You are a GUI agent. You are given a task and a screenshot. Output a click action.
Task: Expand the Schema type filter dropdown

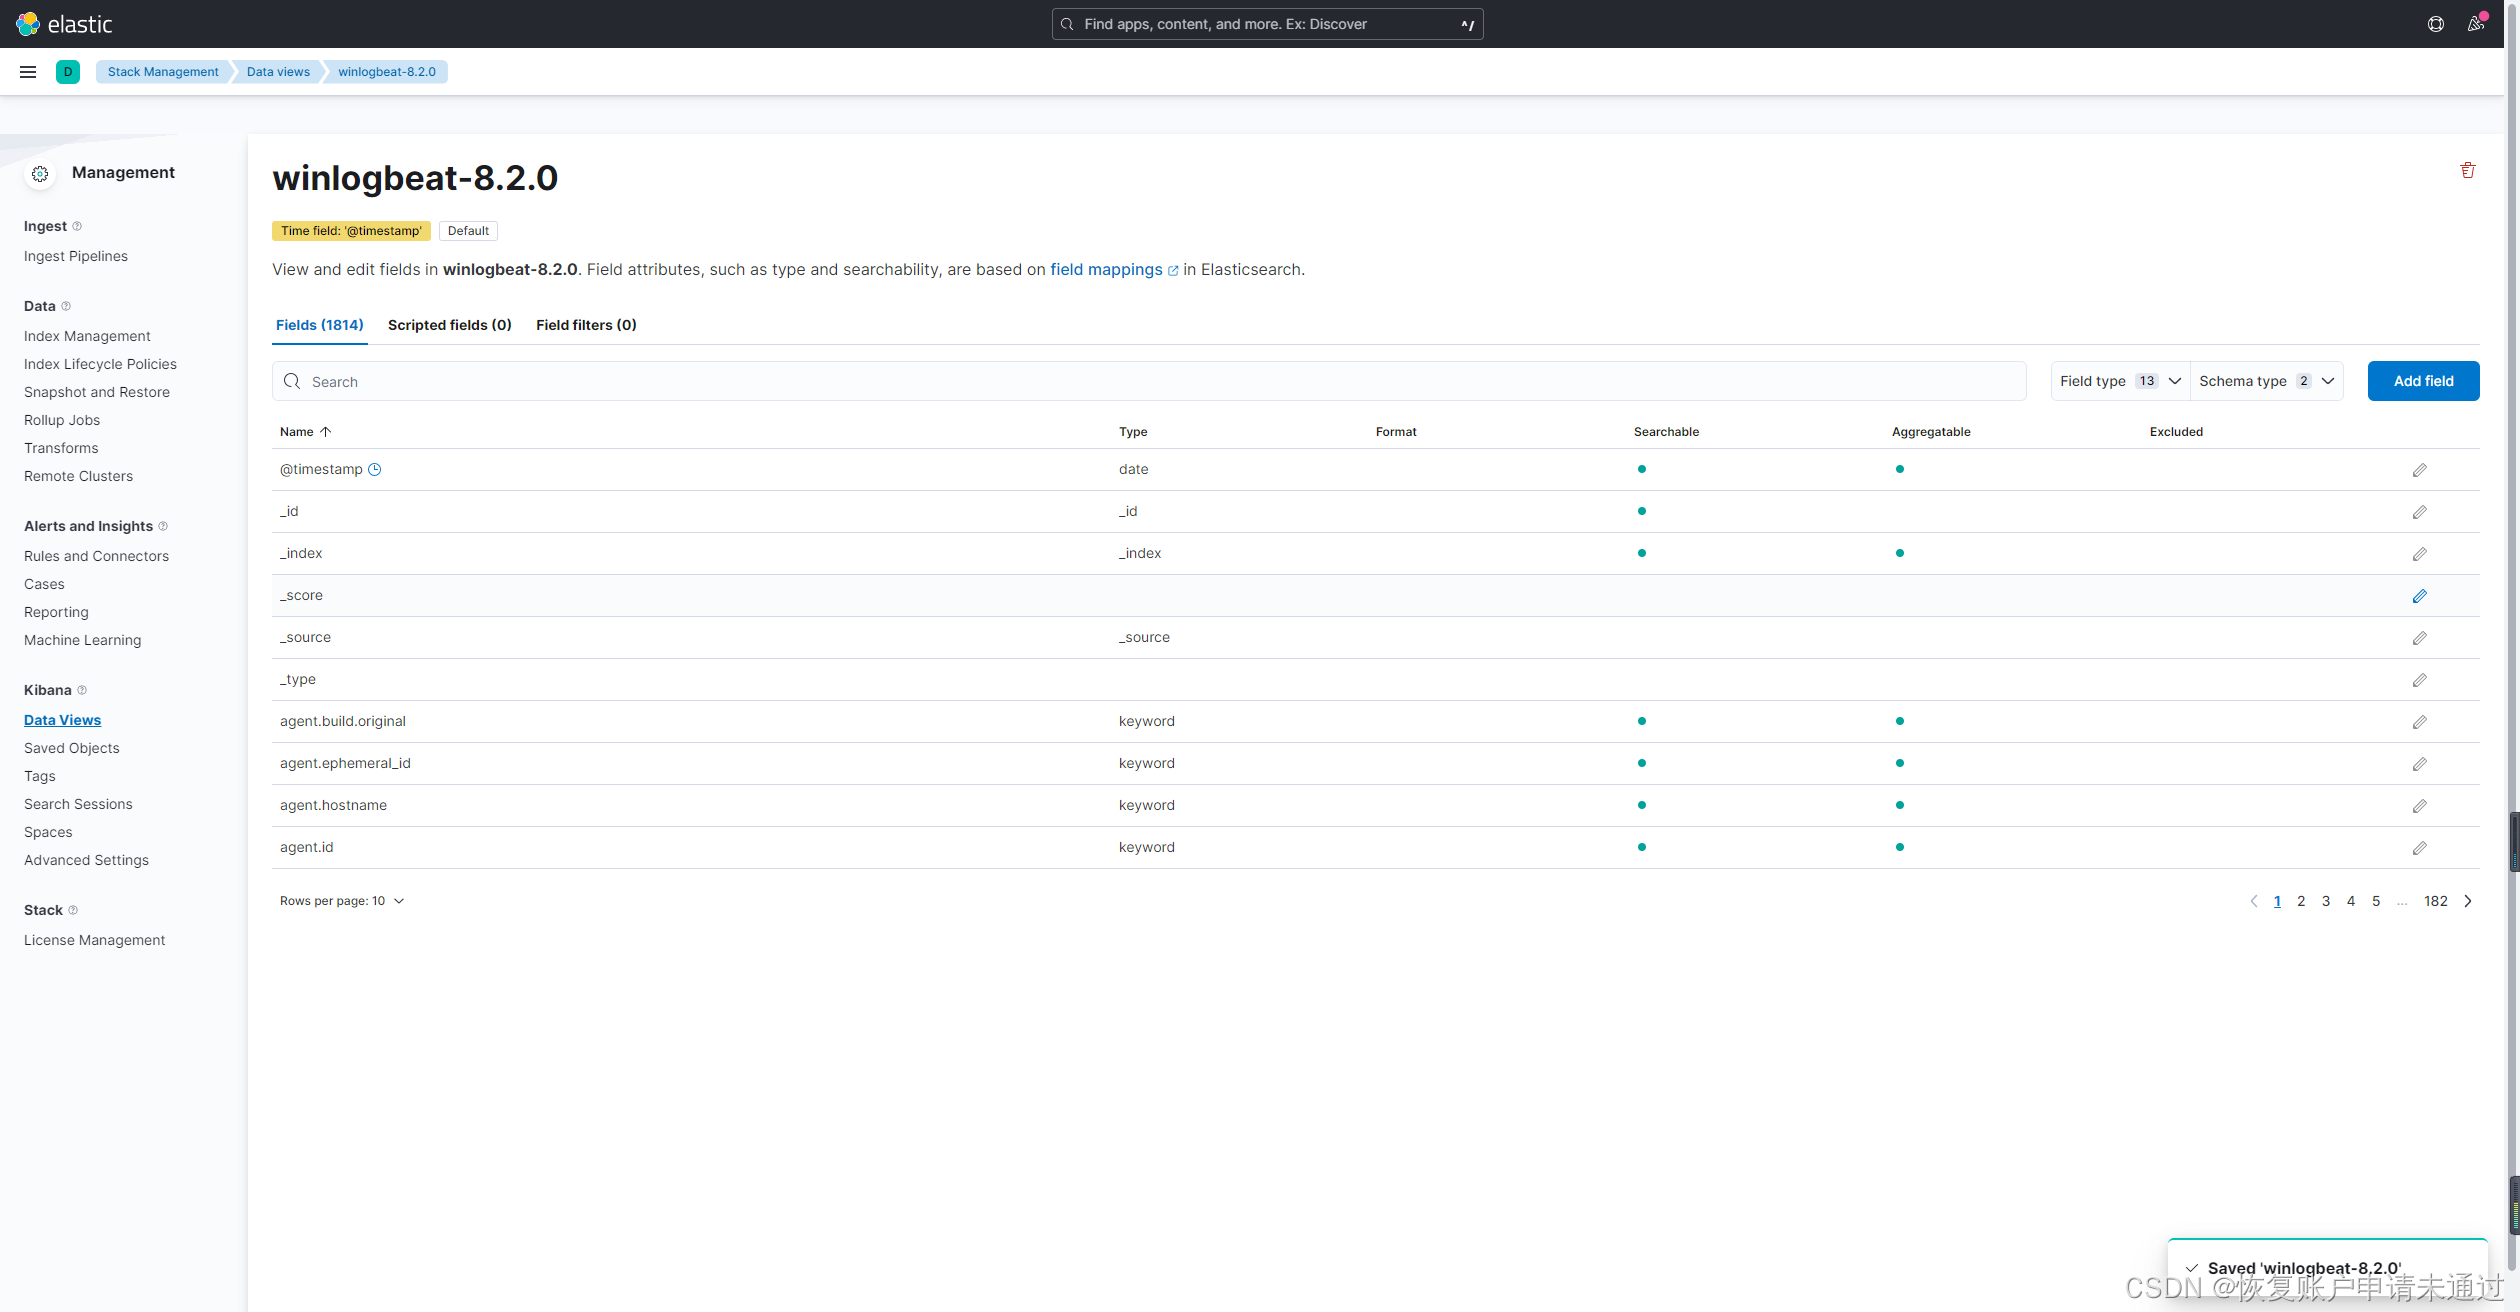[x=2266, y=381]
